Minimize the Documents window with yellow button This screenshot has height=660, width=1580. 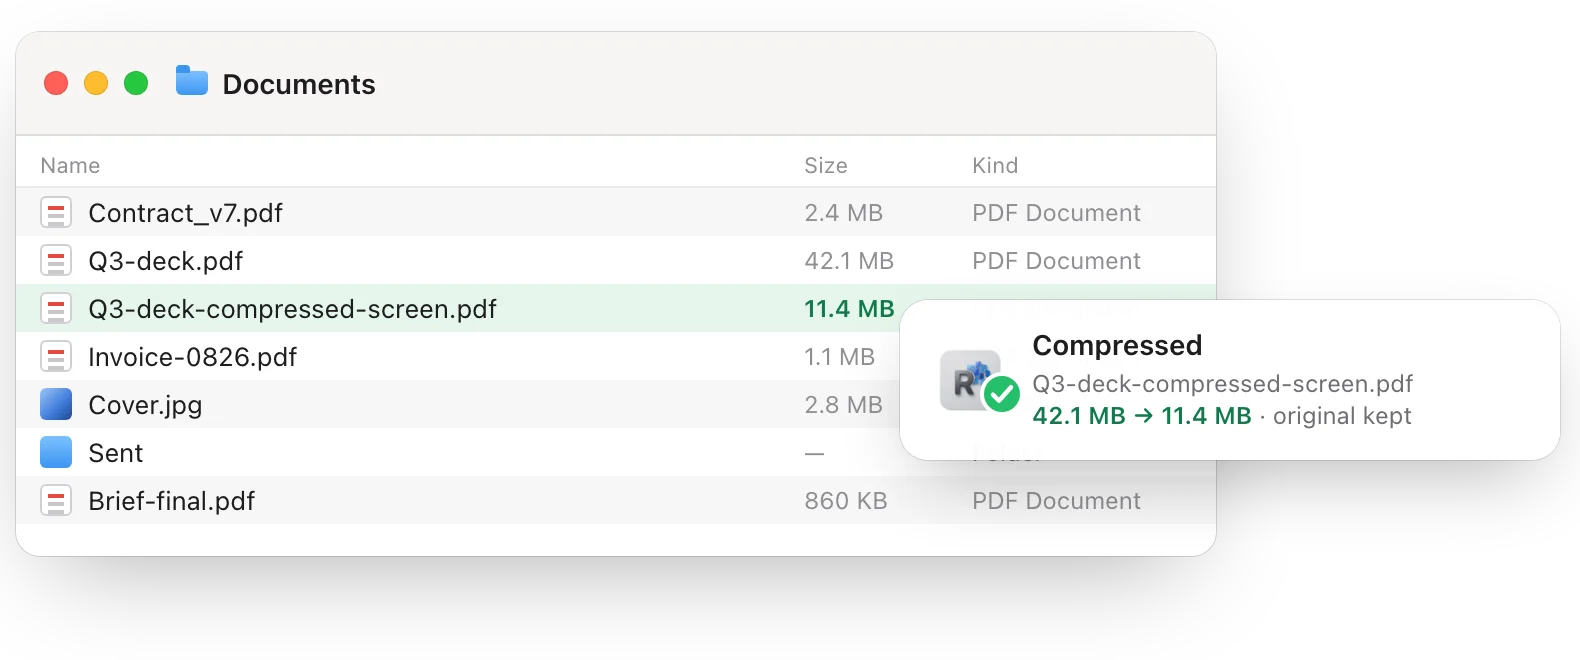[96, 83]
